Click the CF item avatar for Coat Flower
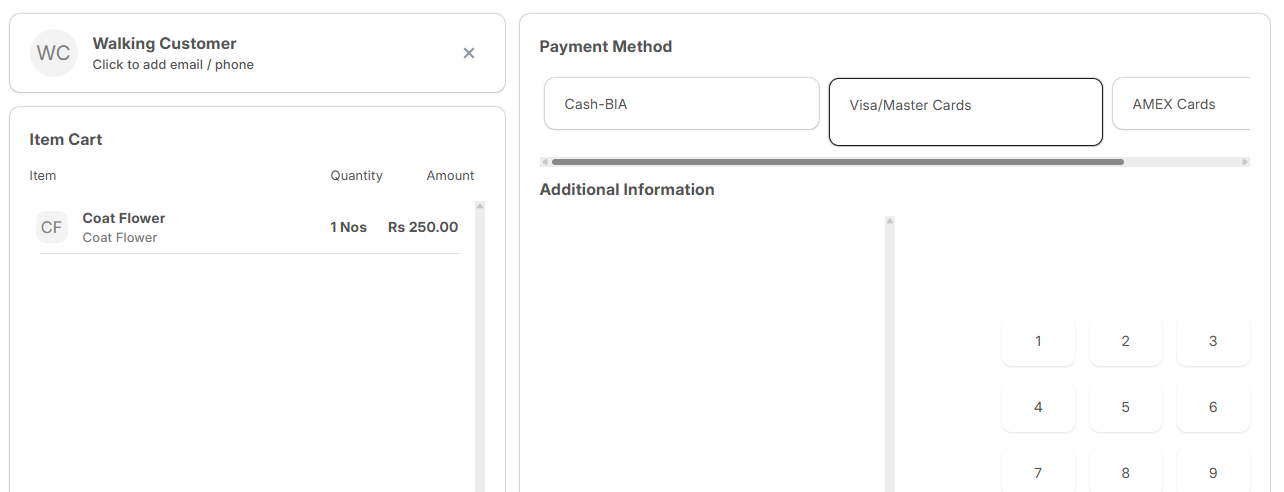 pyautogui.click(x=52, y=227)
